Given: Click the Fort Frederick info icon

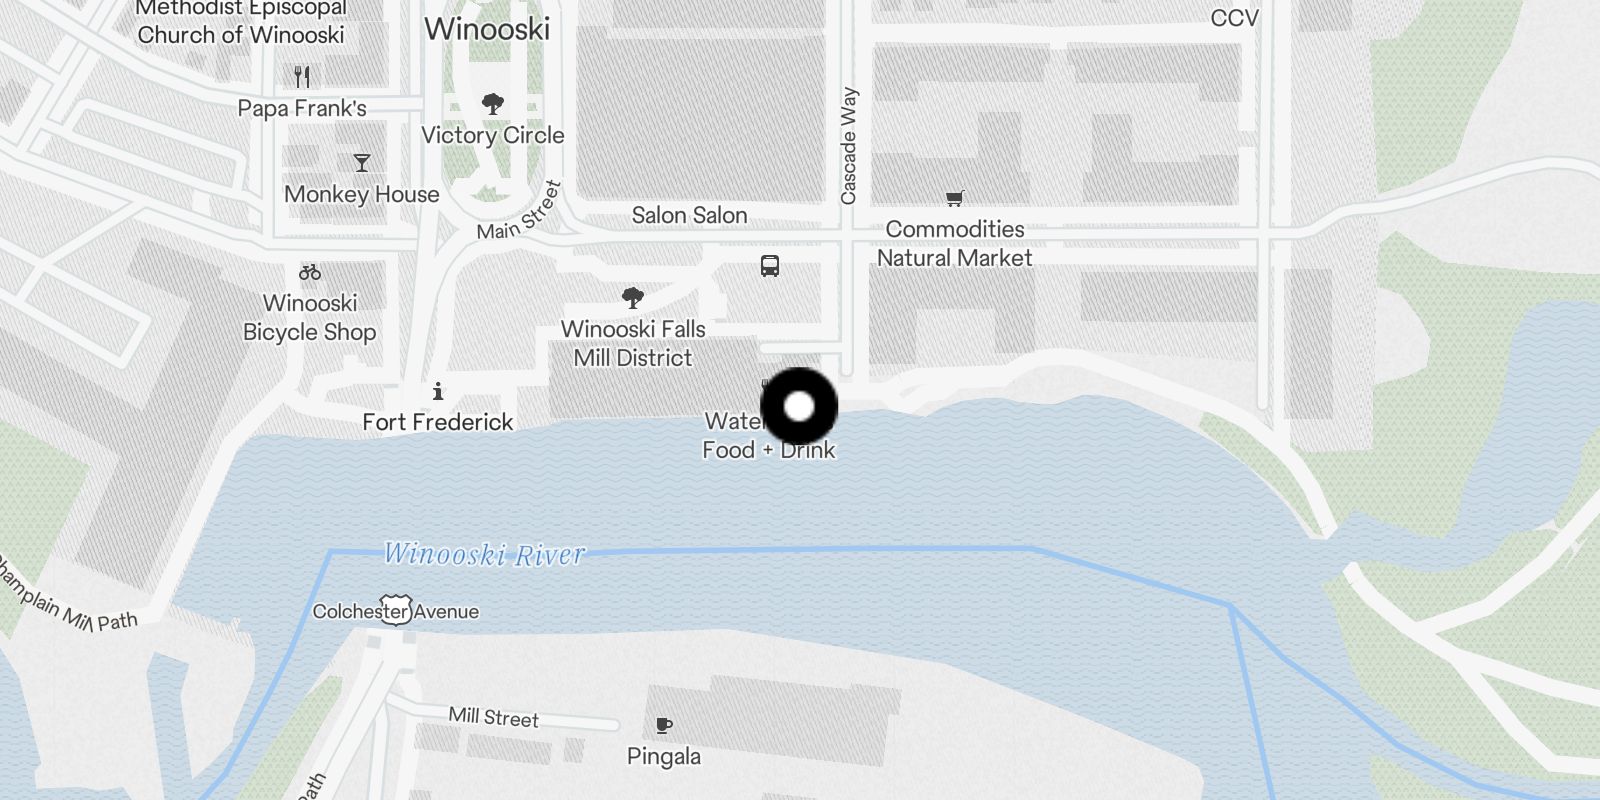Looking at the screenshot, I should 437,391.
